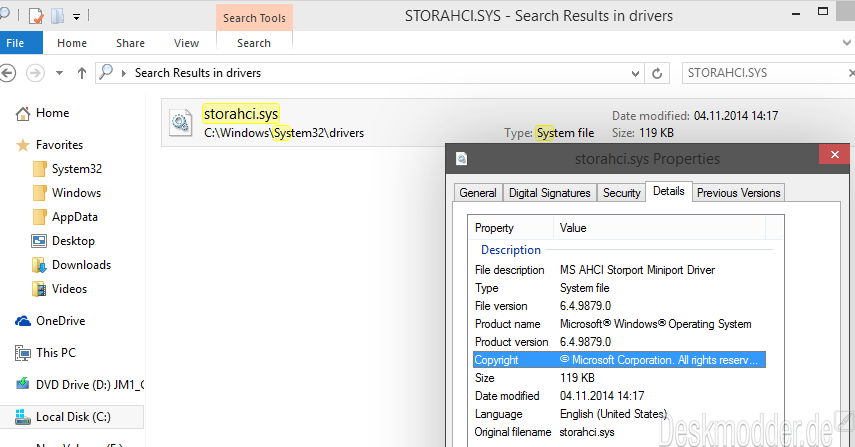Click the Property column header
Viewport: 855px width, 447px height.
pyautogui.click(x=510, y=228)
